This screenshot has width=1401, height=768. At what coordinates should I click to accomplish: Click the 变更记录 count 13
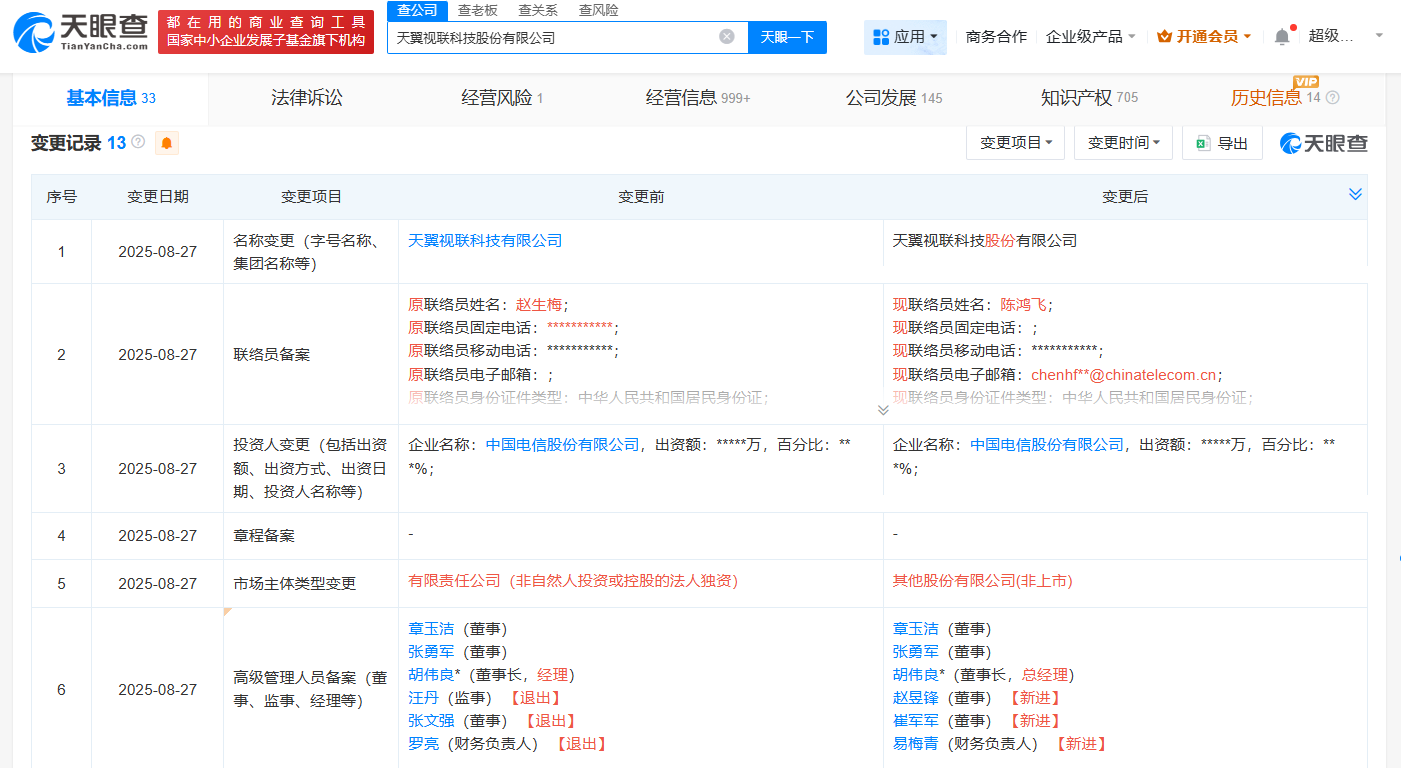[x=116, y=143]
